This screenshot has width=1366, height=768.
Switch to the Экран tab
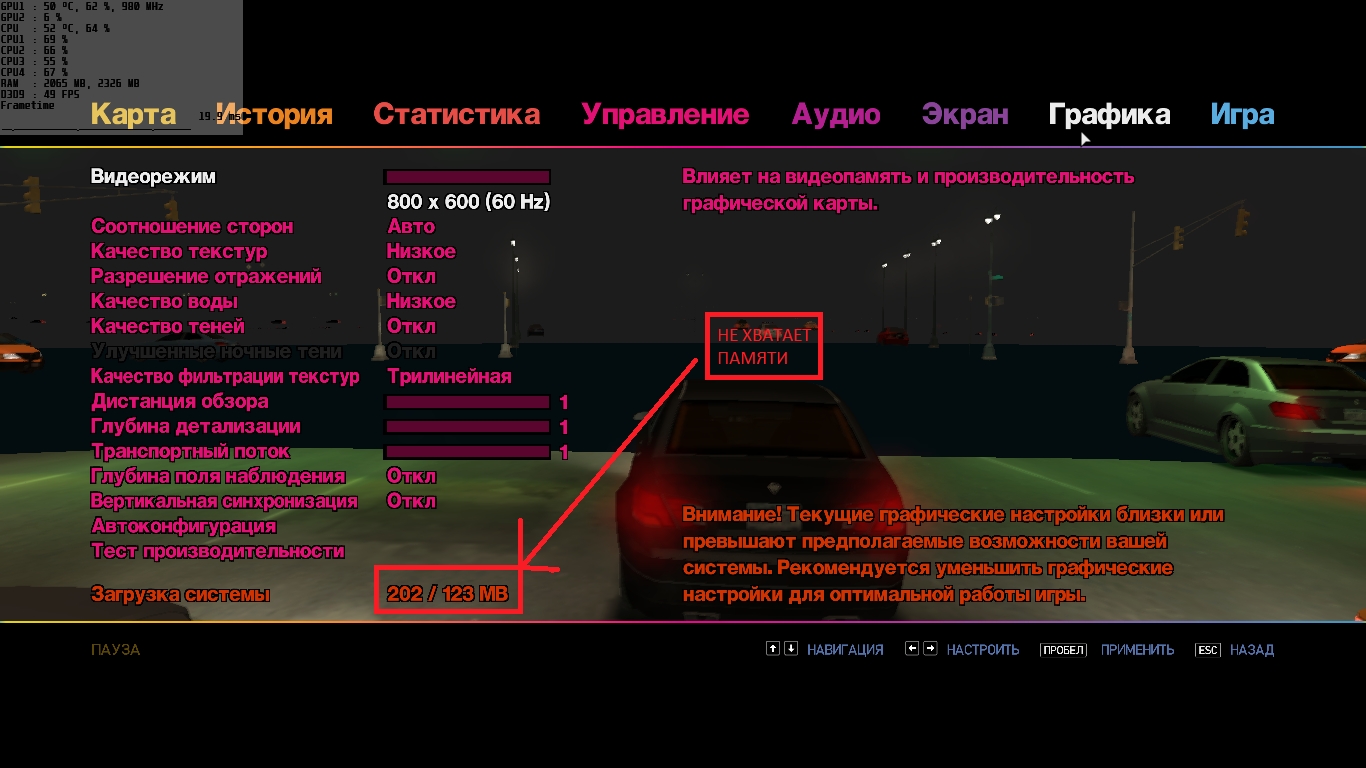click(965, 115)
